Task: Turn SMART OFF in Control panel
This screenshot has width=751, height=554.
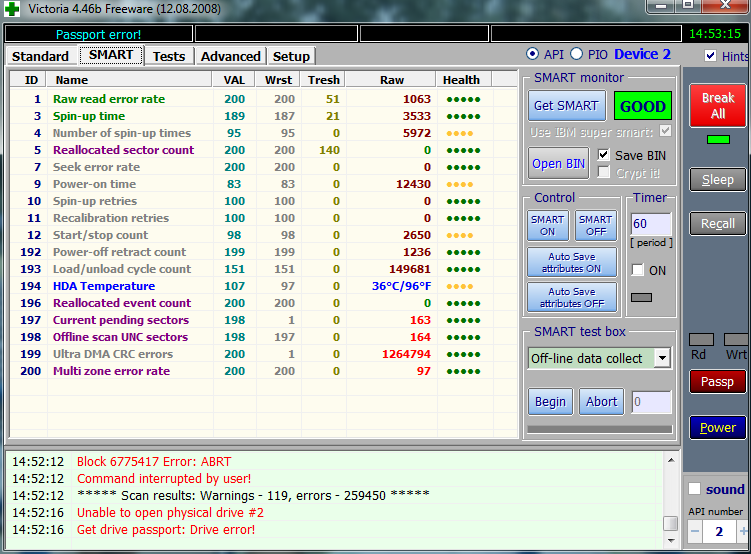Action: (x=595, y=225)
